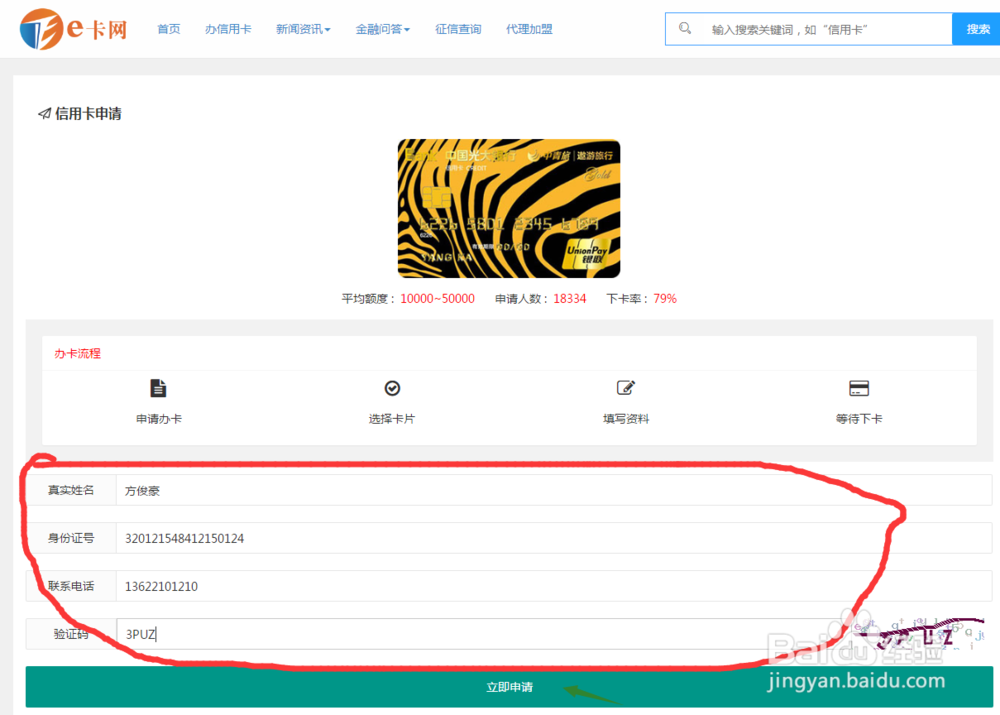Click the search magnifier icon
The image size is (1000, 715).
coord(685,28)
